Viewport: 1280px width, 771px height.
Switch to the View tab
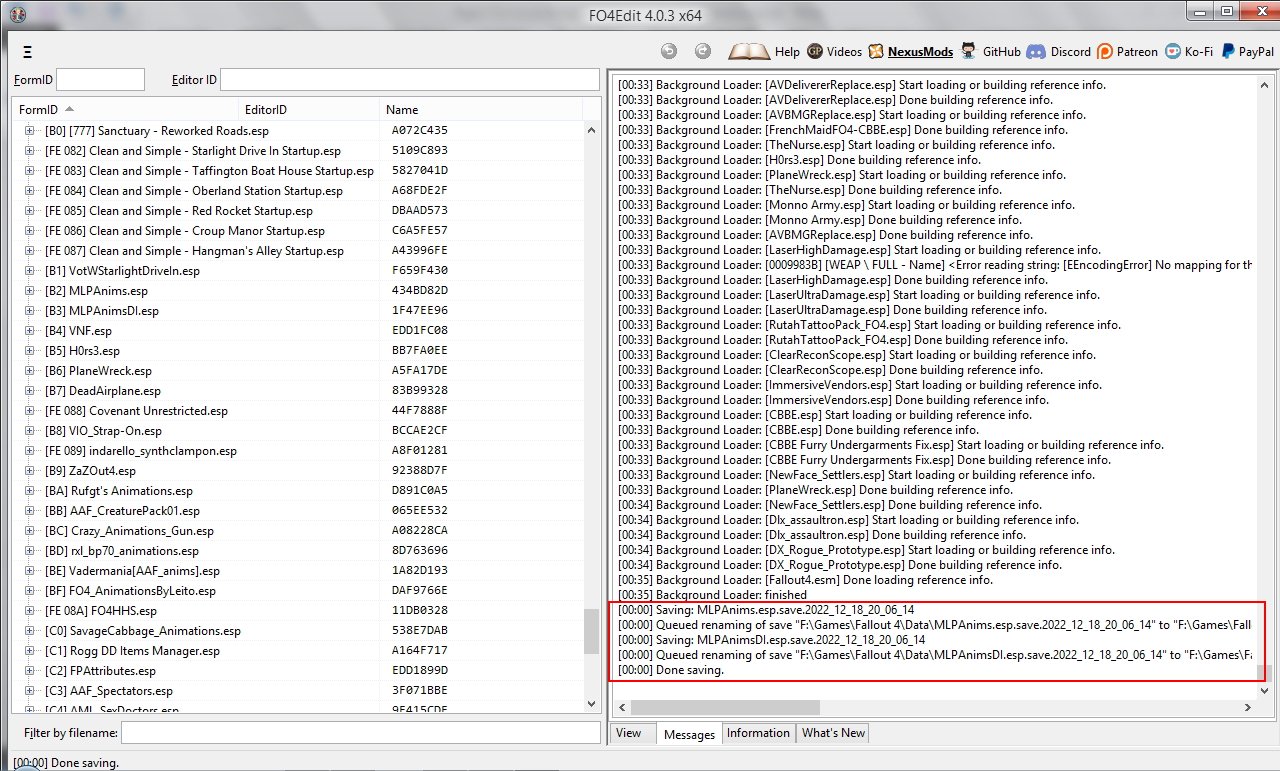629,733
